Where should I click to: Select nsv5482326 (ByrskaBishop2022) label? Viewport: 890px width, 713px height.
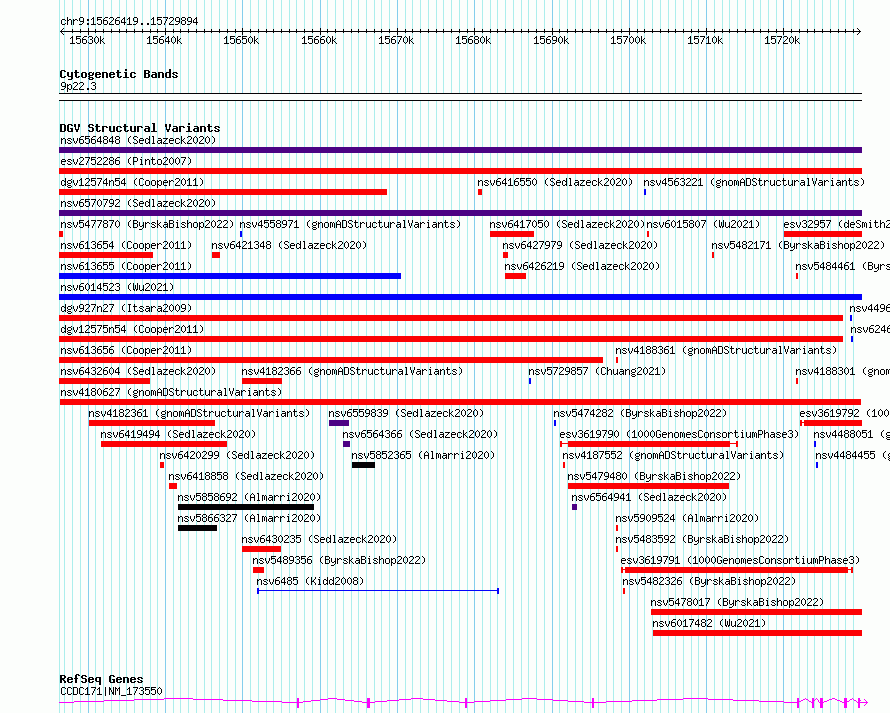point(709,581)
